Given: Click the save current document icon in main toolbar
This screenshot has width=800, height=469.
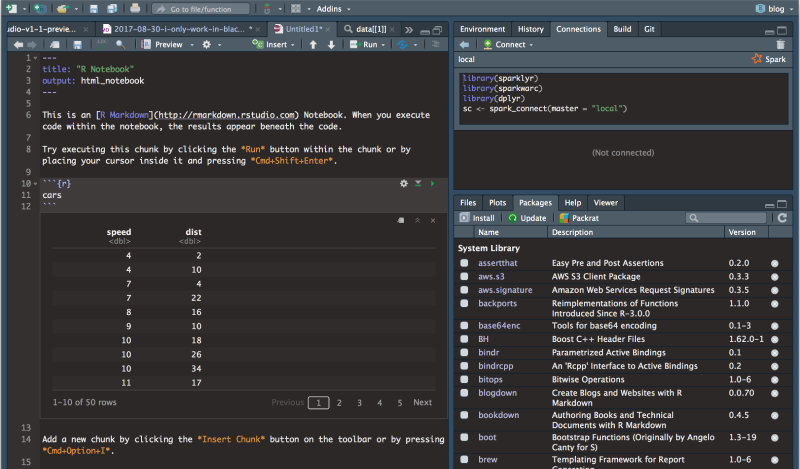Looking at the screenshot, I should 94,9.
